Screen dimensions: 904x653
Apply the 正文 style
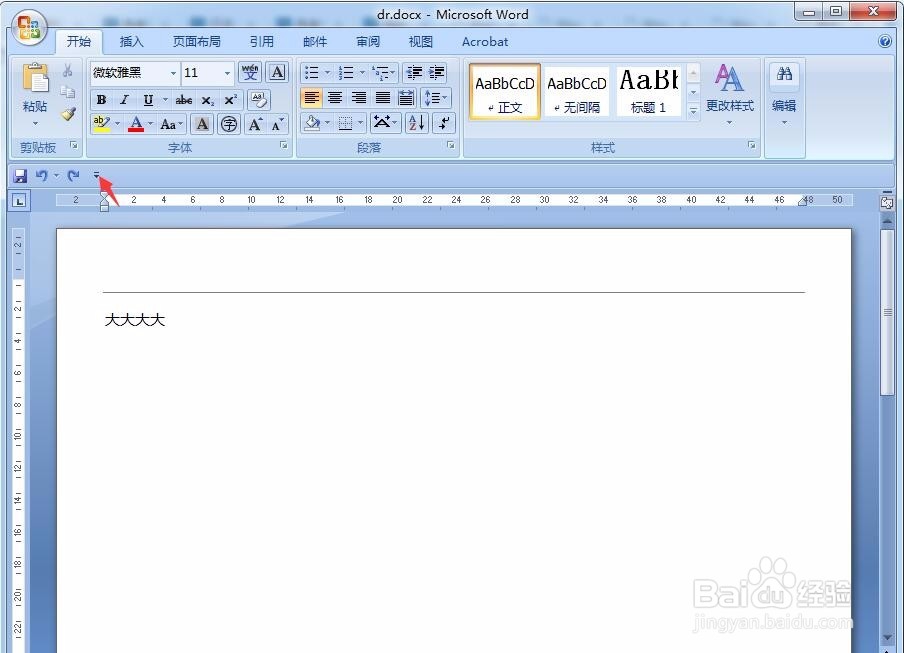tap(505, 92)
